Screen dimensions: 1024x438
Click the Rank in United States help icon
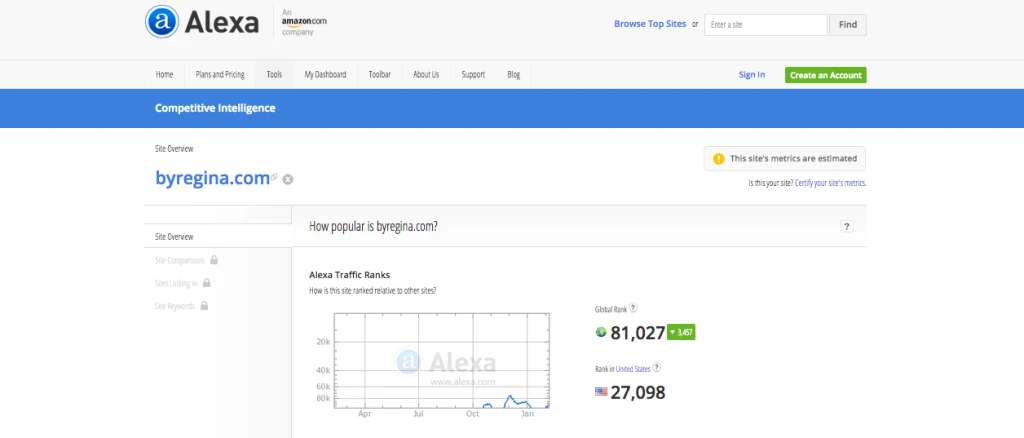[x=656, y=368]
